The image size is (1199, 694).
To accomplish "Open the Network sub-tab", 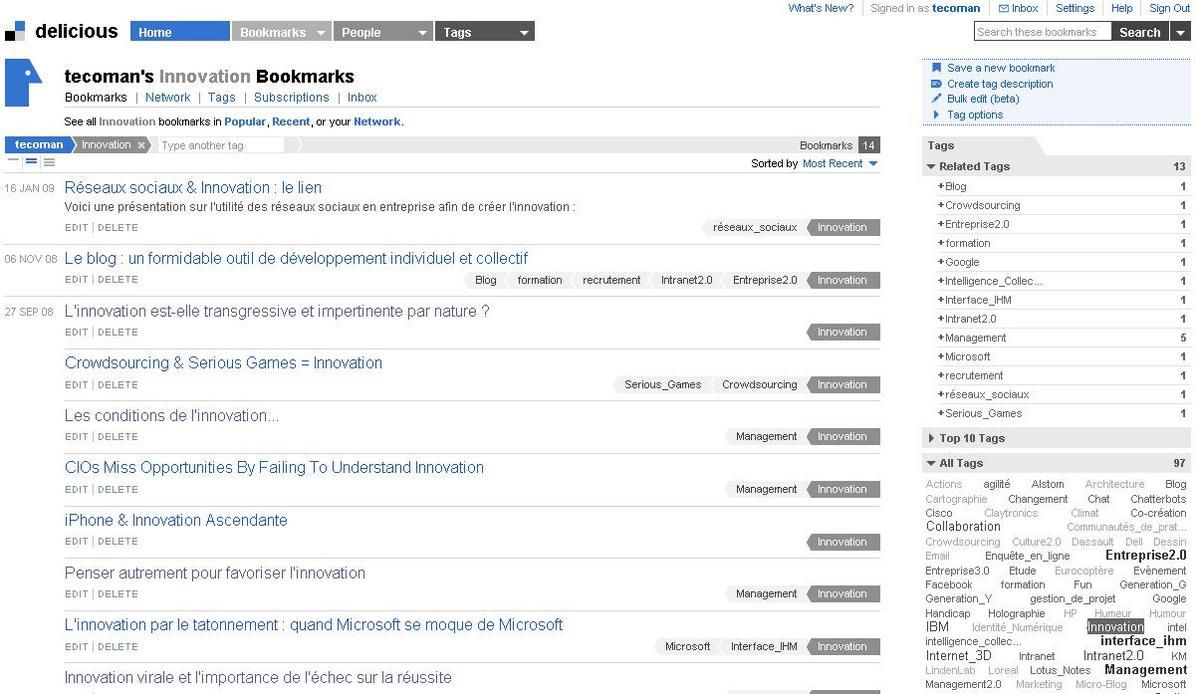I will pos(167,97).
